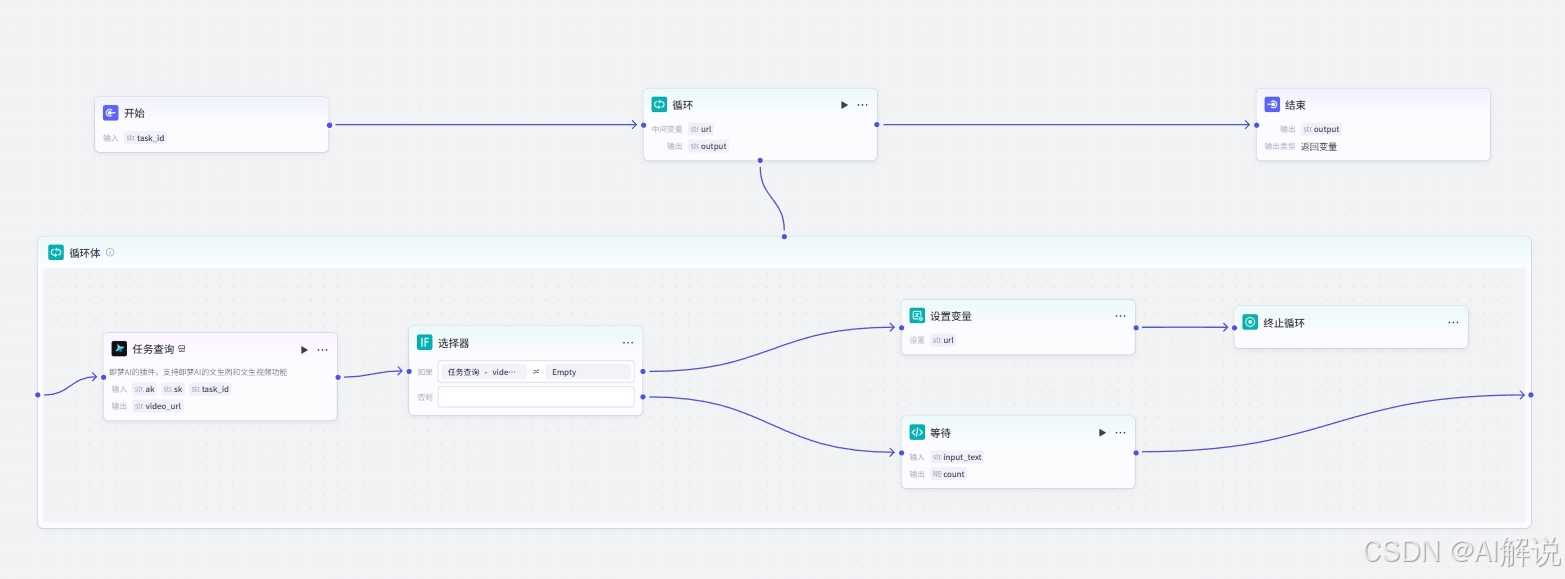Viewport: 1565px width, 579px height.
Task: Click the video_url output in 任务查询 node
Action: tap(158, 406)
